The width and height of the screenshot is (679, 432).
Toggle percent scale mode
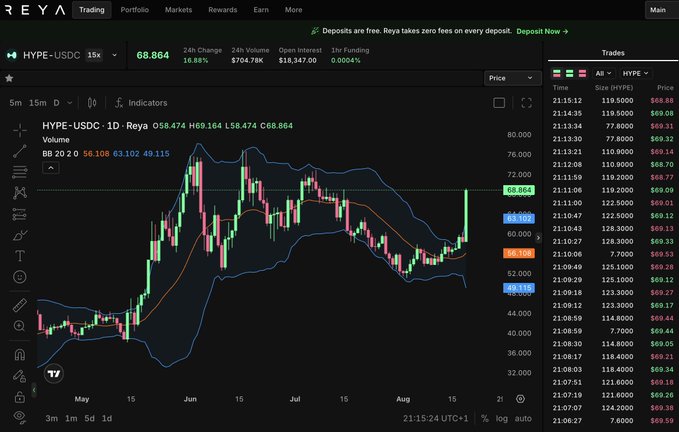[x=485, y=418]
